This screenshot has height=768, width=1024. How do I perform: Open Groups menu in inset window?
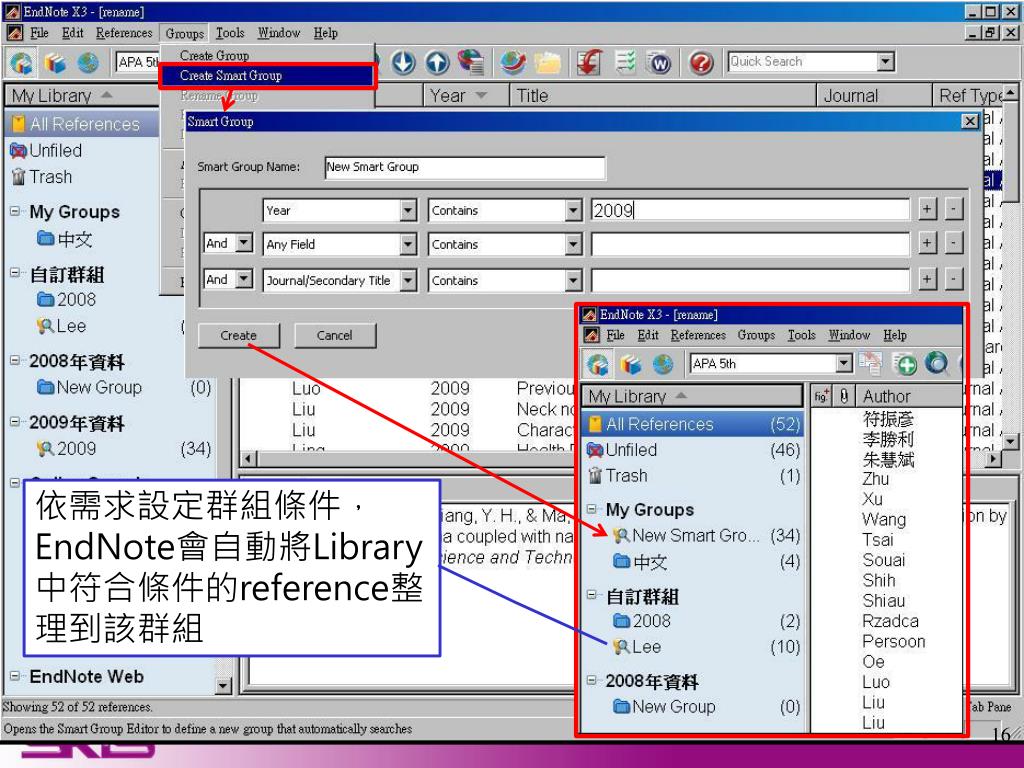pyautogui.click(x=756, y=335)
